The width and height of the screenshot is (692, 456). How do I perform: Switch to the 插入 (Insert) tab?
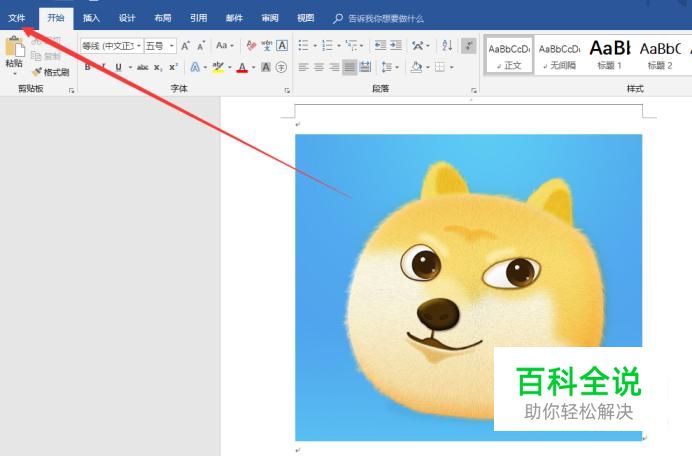tap(91, 18)
